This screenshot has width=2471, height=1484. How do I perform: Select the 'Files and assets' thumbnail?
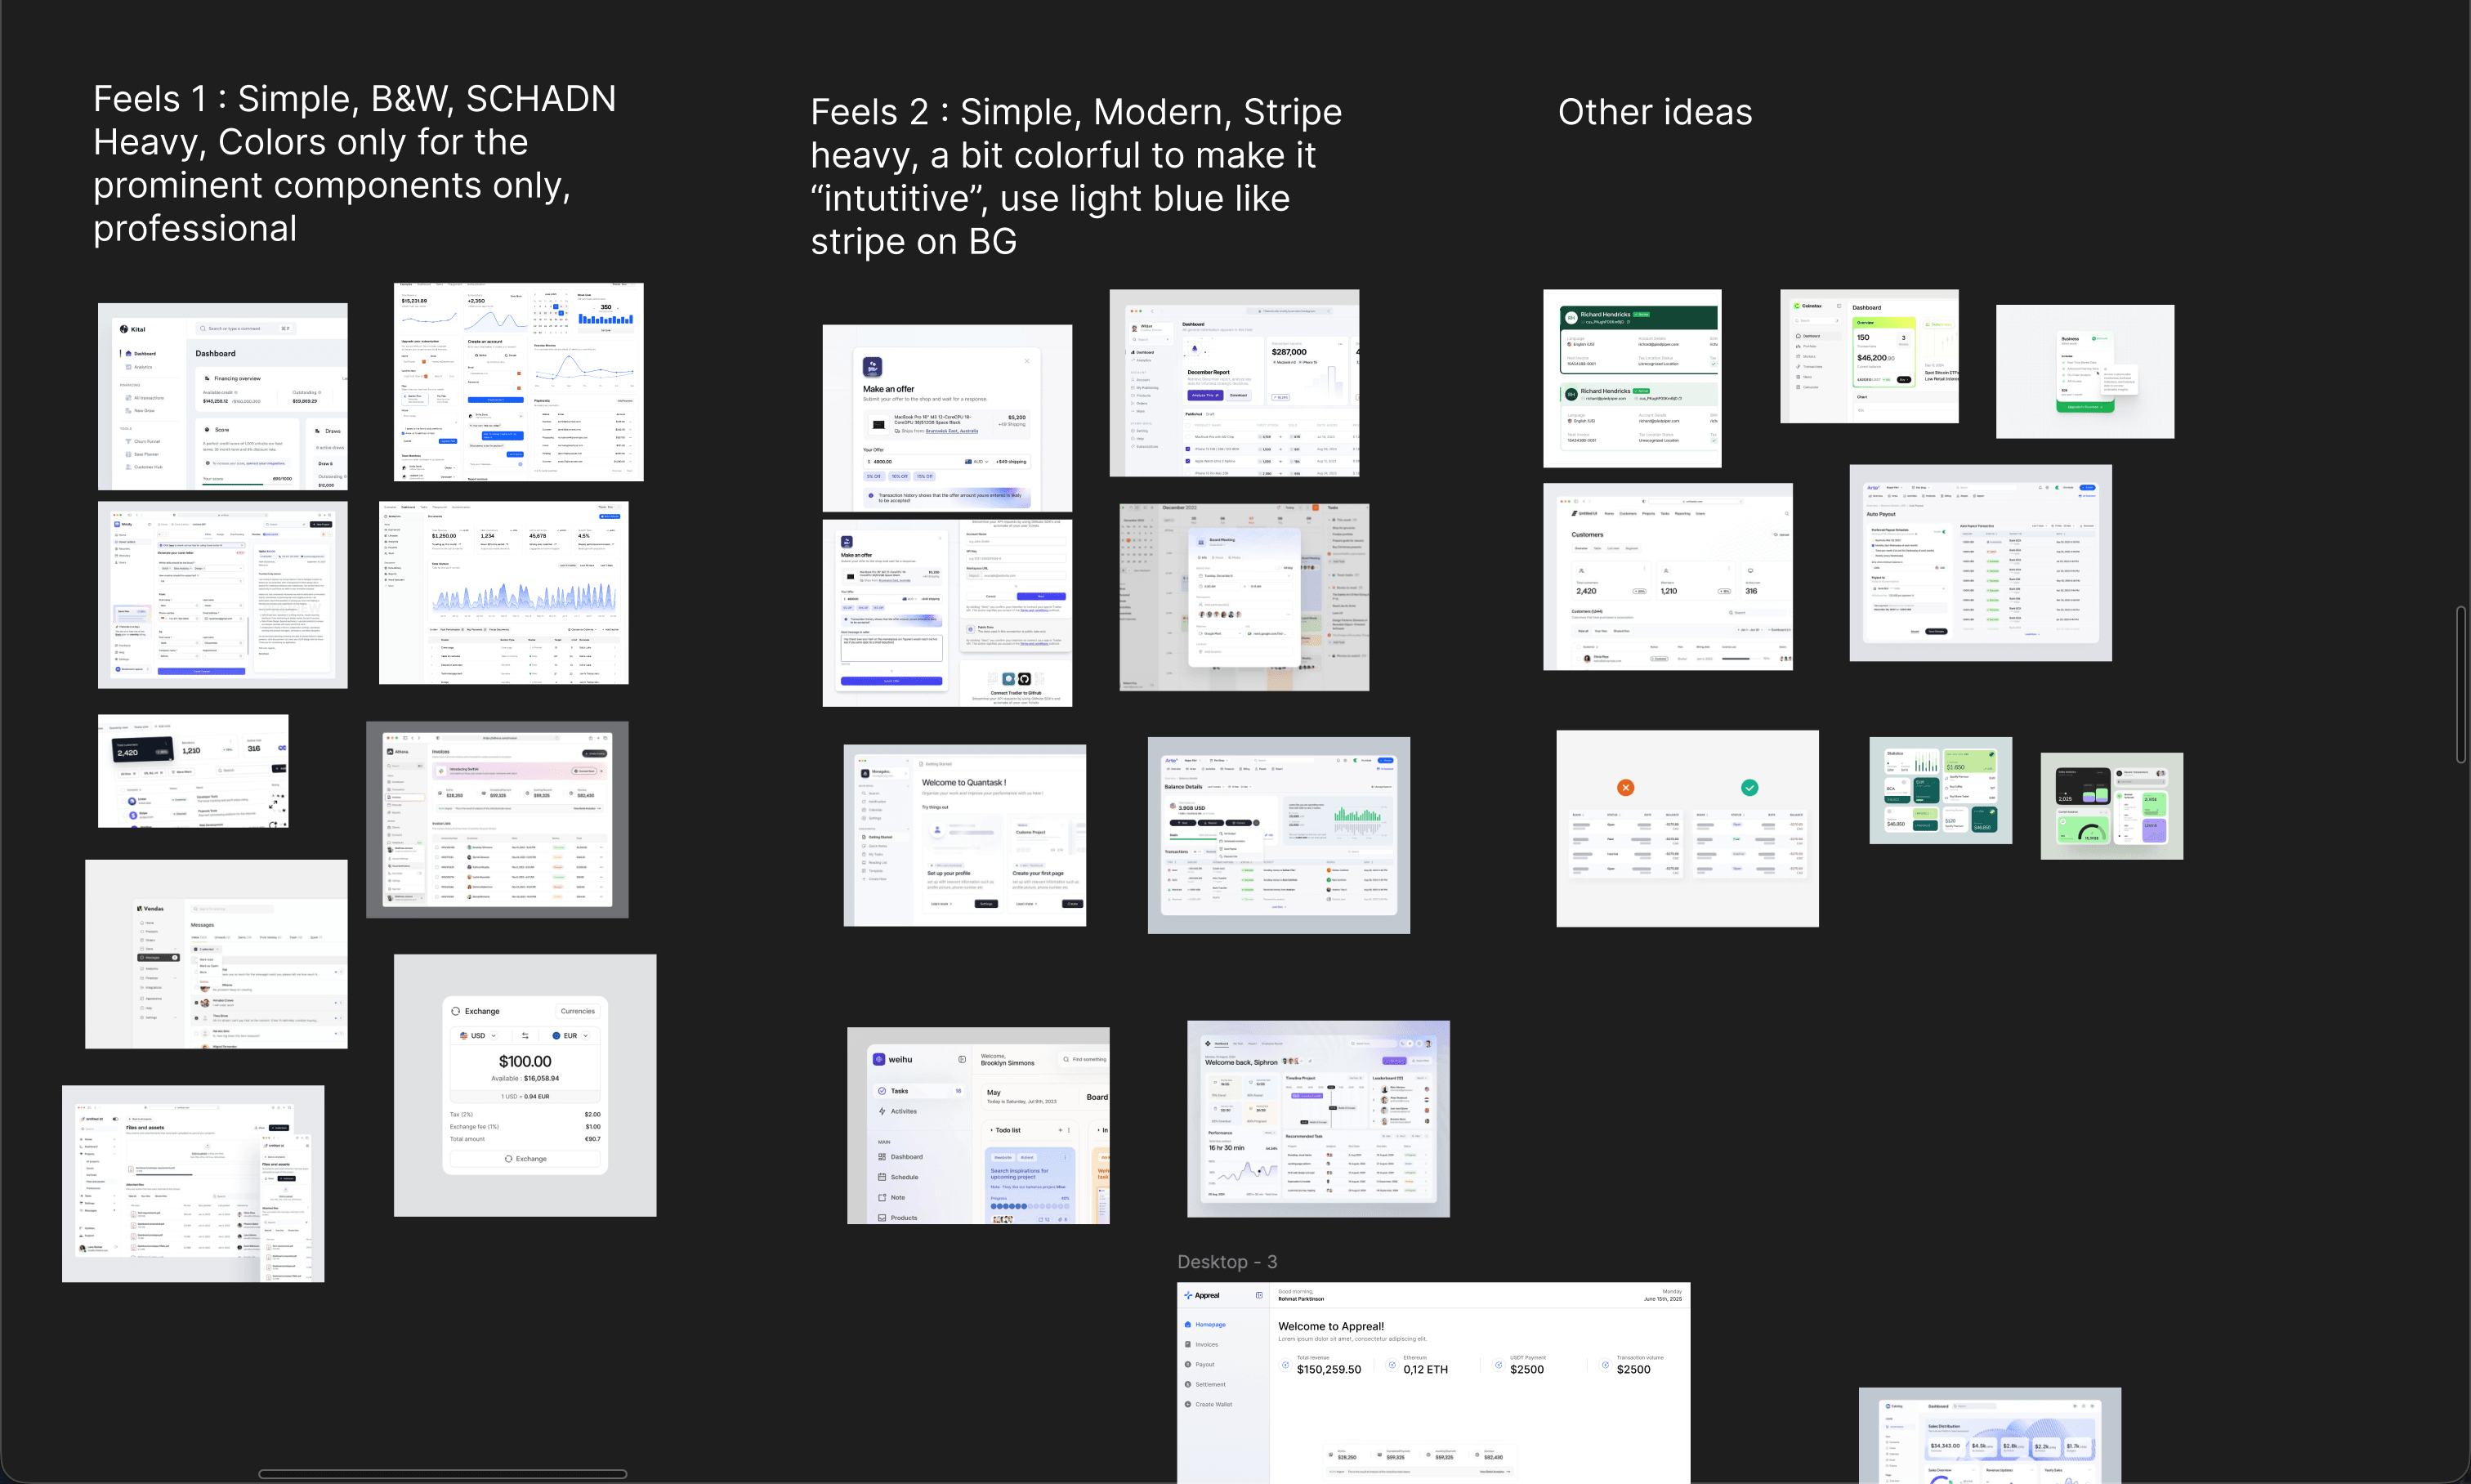click(x=193, y=1184)
